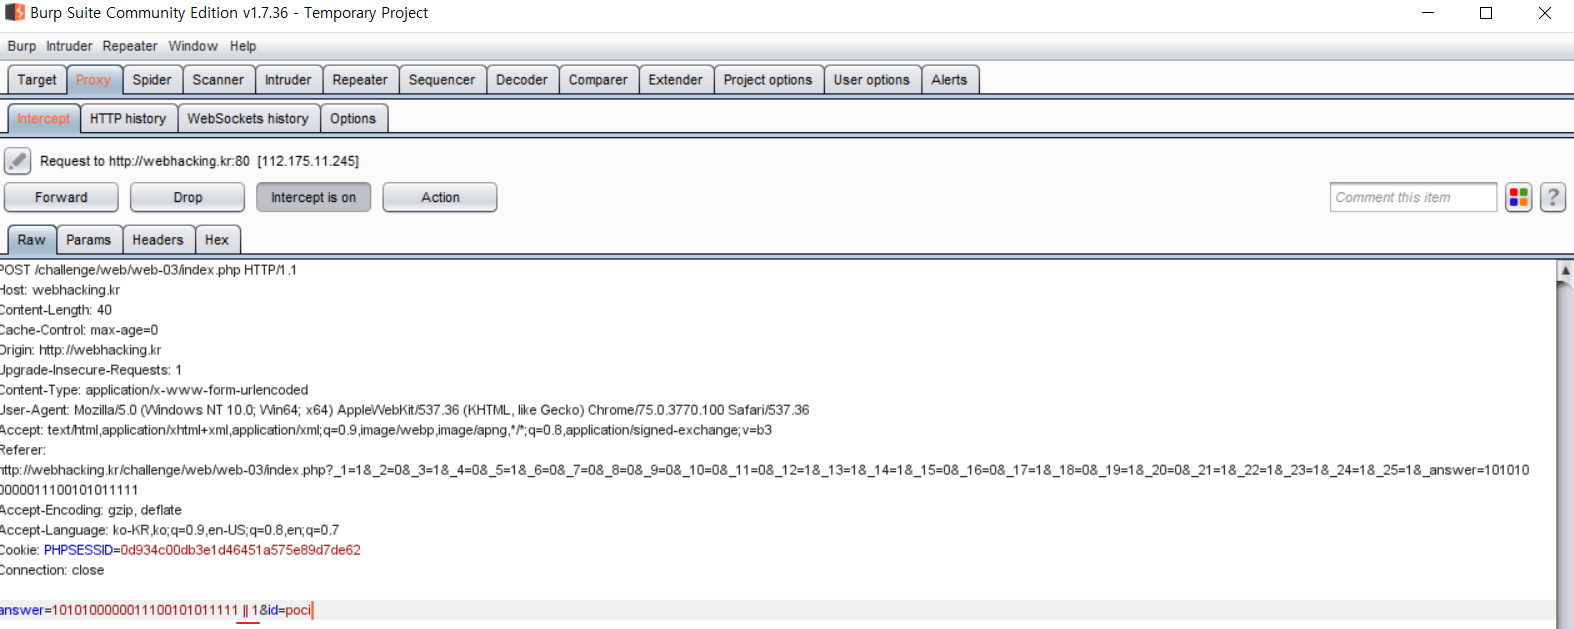Open the Burp menu
Image resolution: width=1574 pixels, height=629 pixels.
[x=22, y=46]
